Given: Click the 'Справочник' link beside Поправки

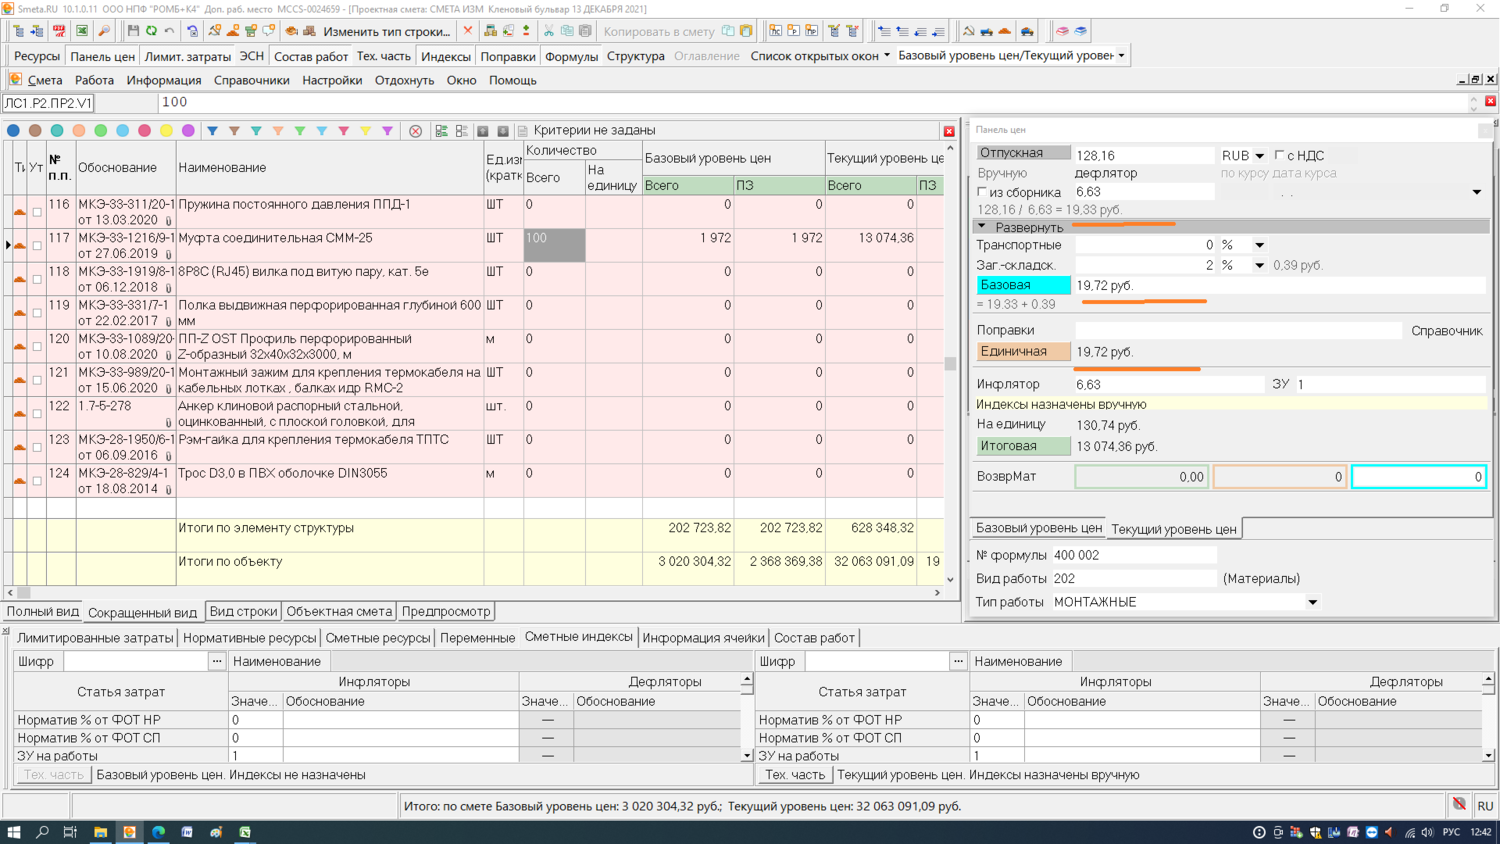Looking at the screenshot, I should pos(1446,331).
